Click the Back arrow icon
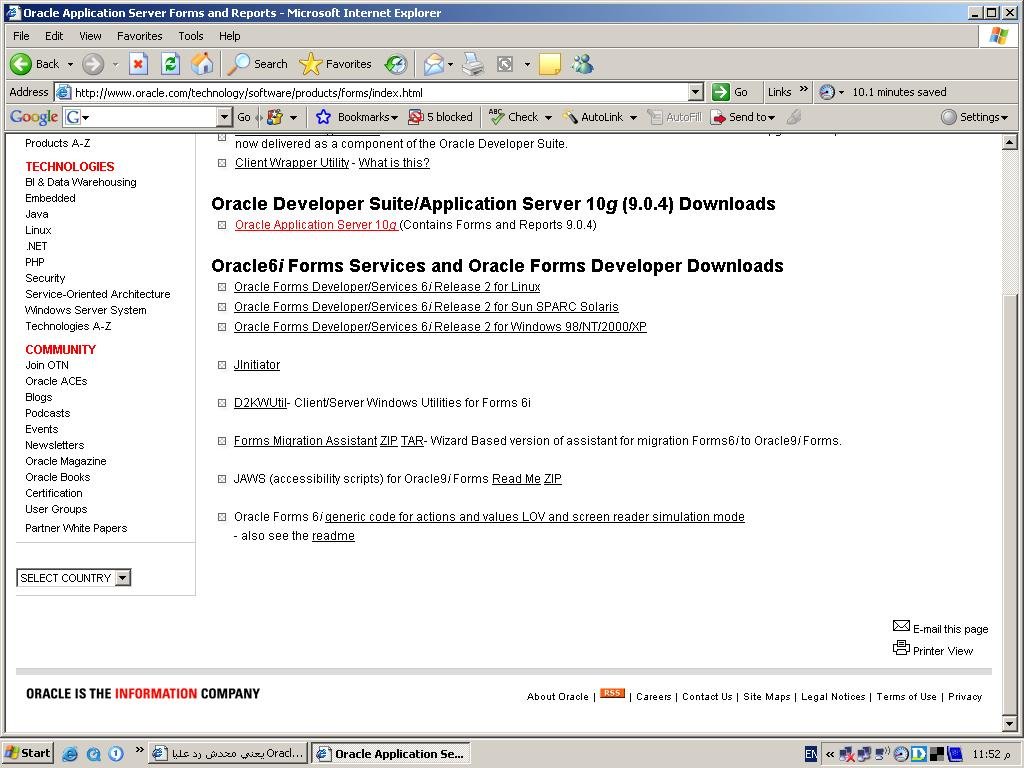 click(x=21, y=64)
